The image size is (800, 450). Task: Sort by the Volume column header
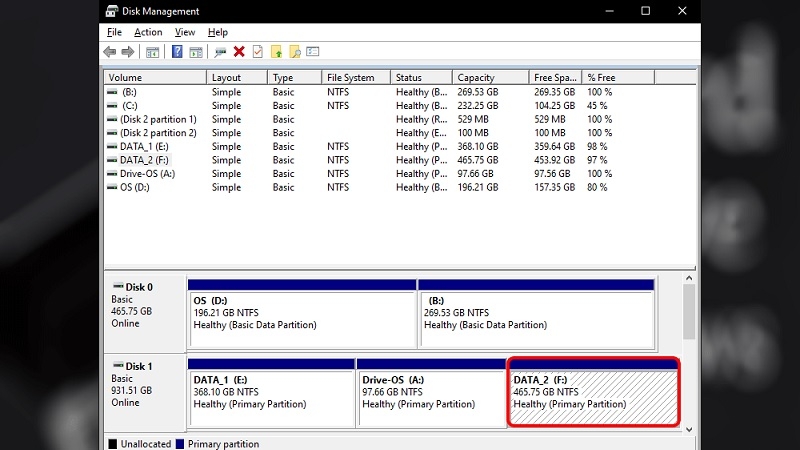[x=155, y=78]
